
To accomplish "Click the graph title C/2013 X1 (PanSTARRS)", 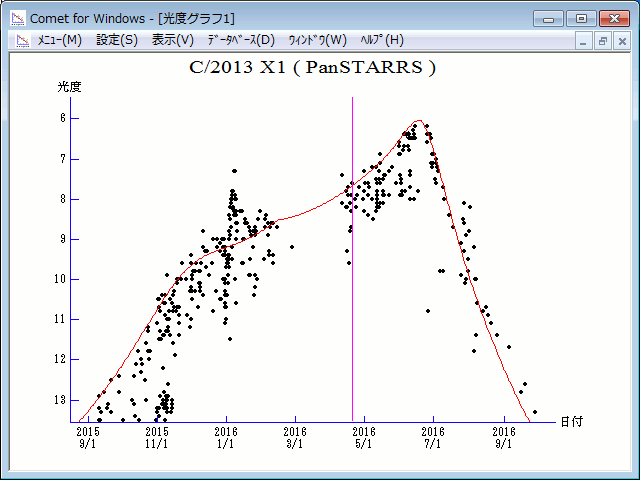I will point(312,67).
